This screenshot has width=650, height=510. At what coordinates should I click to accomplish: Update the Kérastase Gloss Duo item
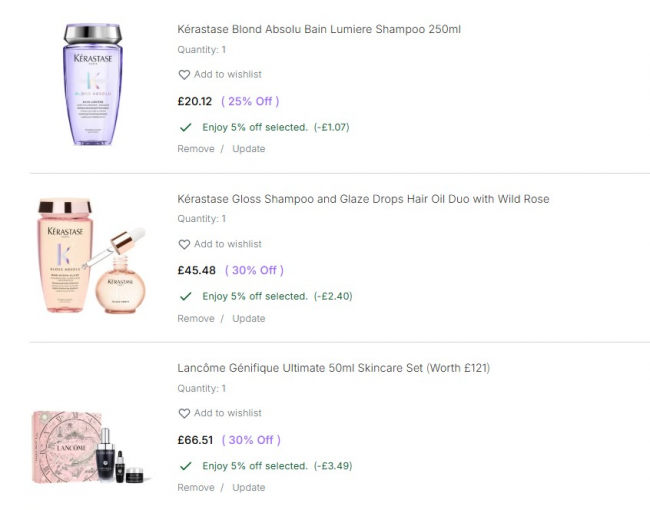[x=249, y=319]
